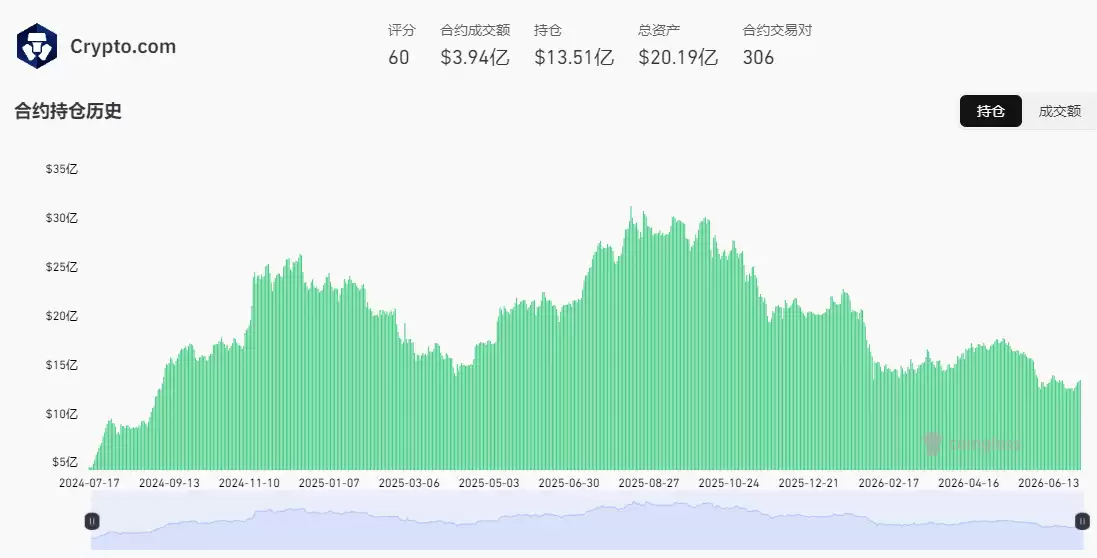Click the 2026-04-16 date label
Viewport: 1097px width, 558px height.
[968, 483]
